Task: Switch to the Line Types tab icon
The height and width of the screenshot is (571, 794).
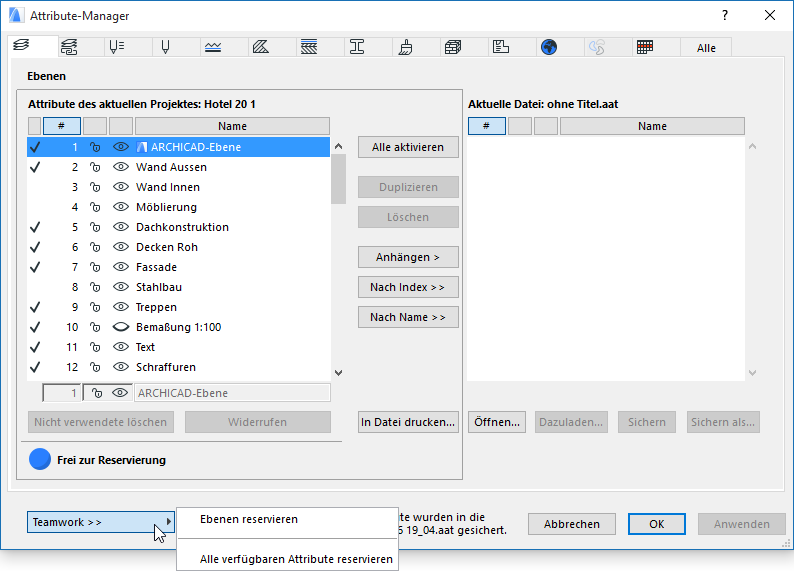Action: point(213,48)
